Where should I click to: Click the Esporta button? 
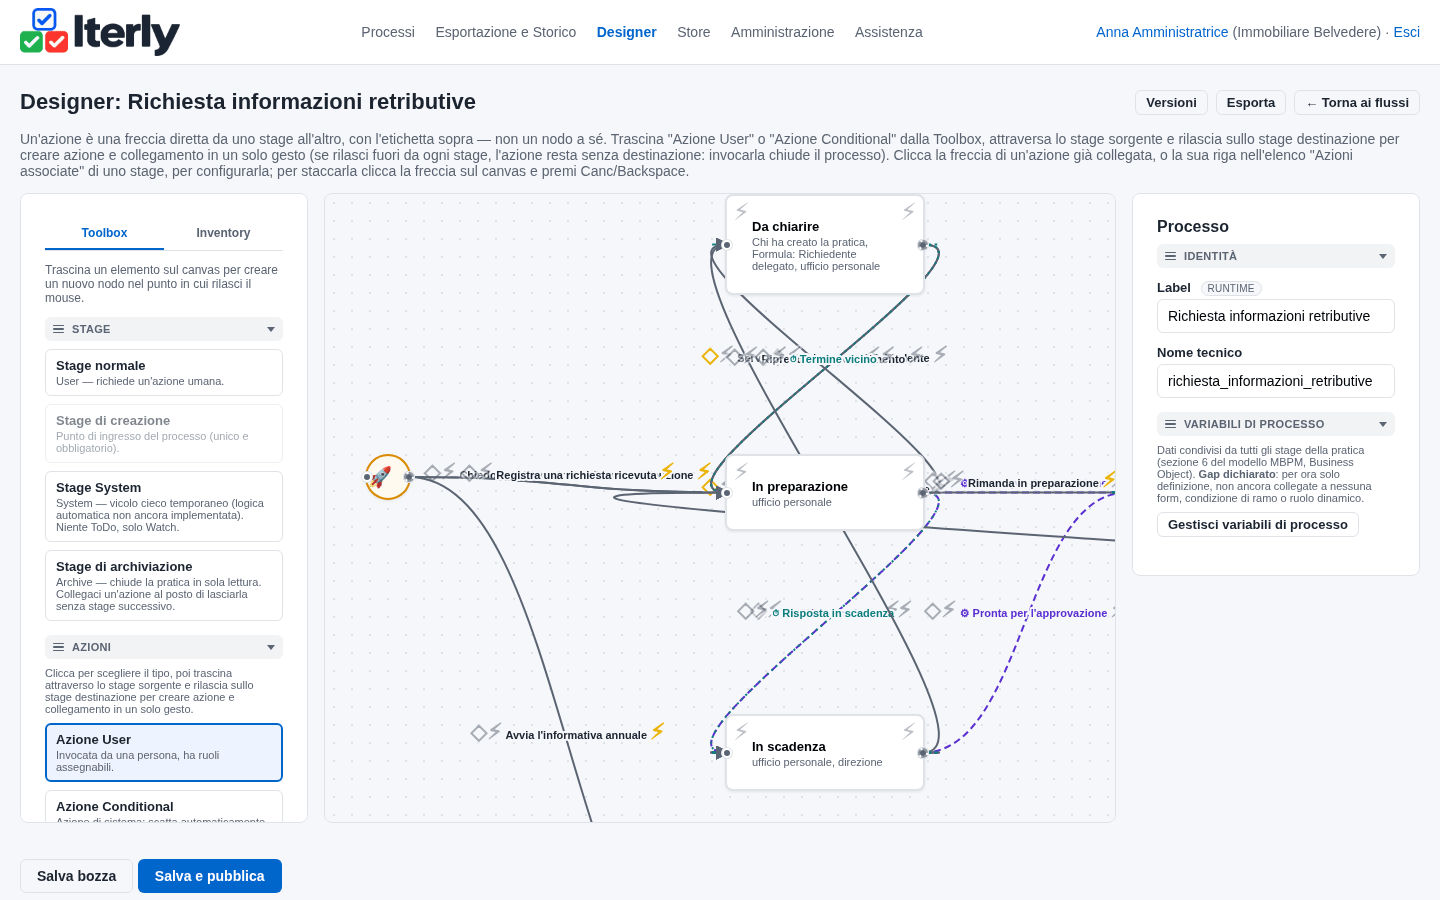(x=1251, y=103)
